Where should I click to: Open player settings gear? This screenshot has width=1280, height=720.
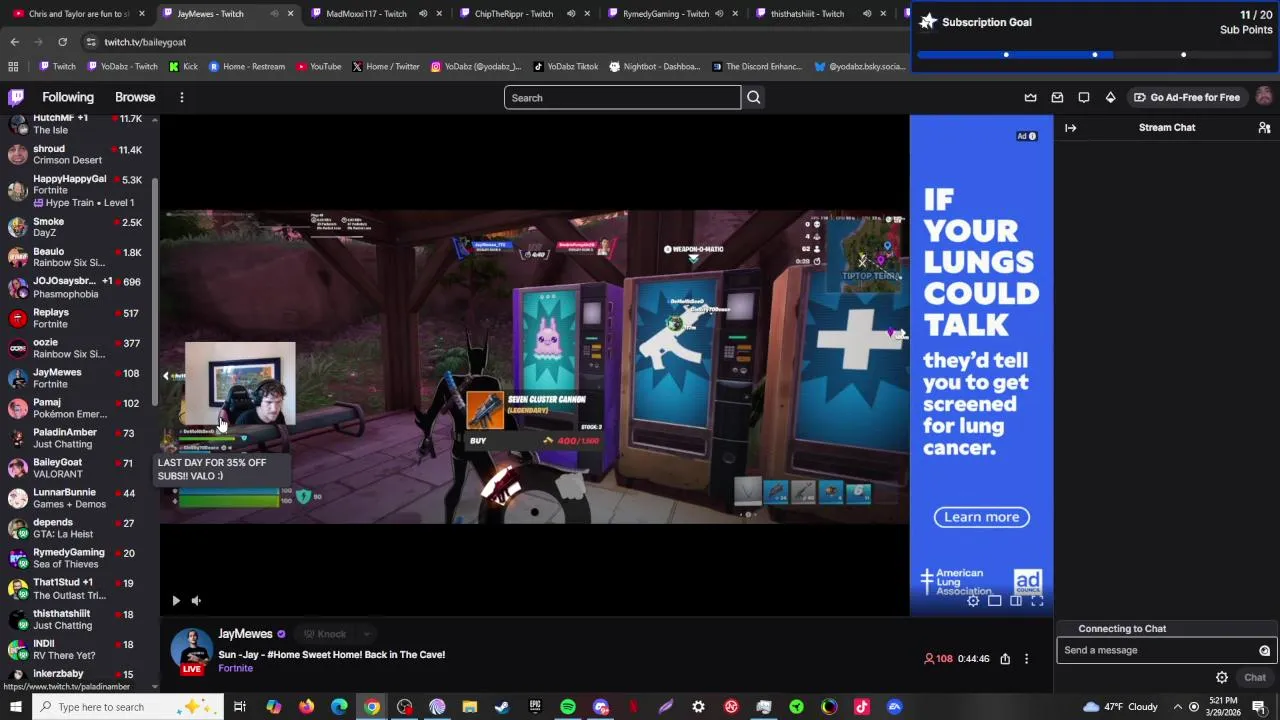(x=973, y=601)
